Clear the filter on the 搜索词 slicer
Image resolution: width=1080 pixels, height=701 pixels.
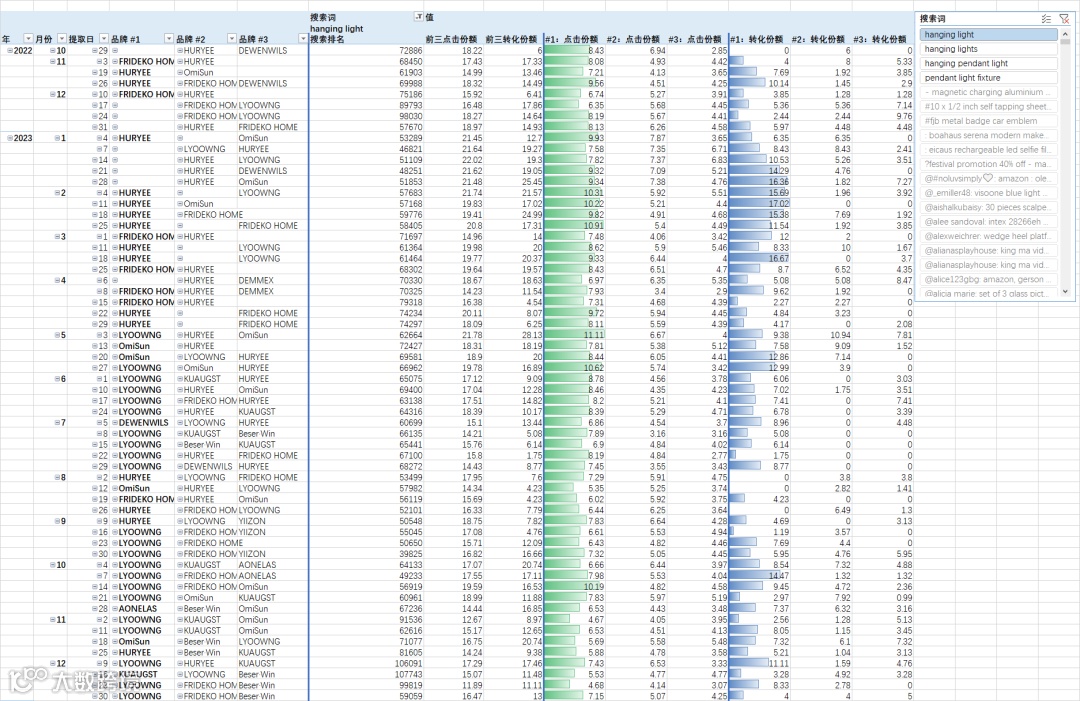(1063, 19)
